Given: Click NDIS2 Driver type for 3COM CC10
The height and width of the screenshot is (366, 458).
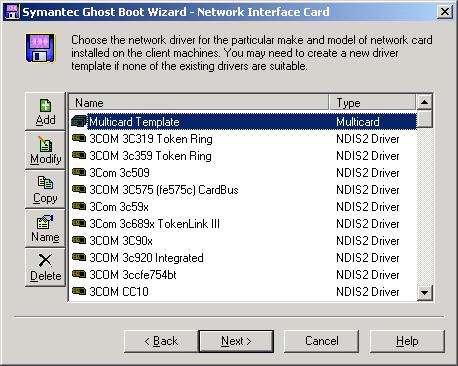Looking at the screenshot, I should (368, 292).
